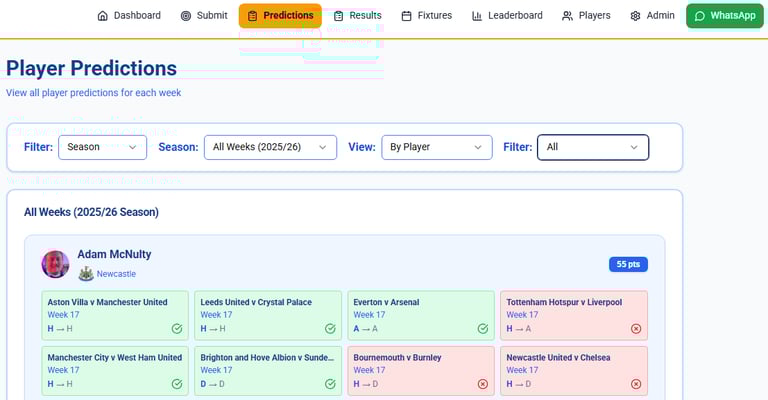Click 'H → D' on Bournemouth card
Image resolution: width=768 pixels, height=400 pixels.
366,384
